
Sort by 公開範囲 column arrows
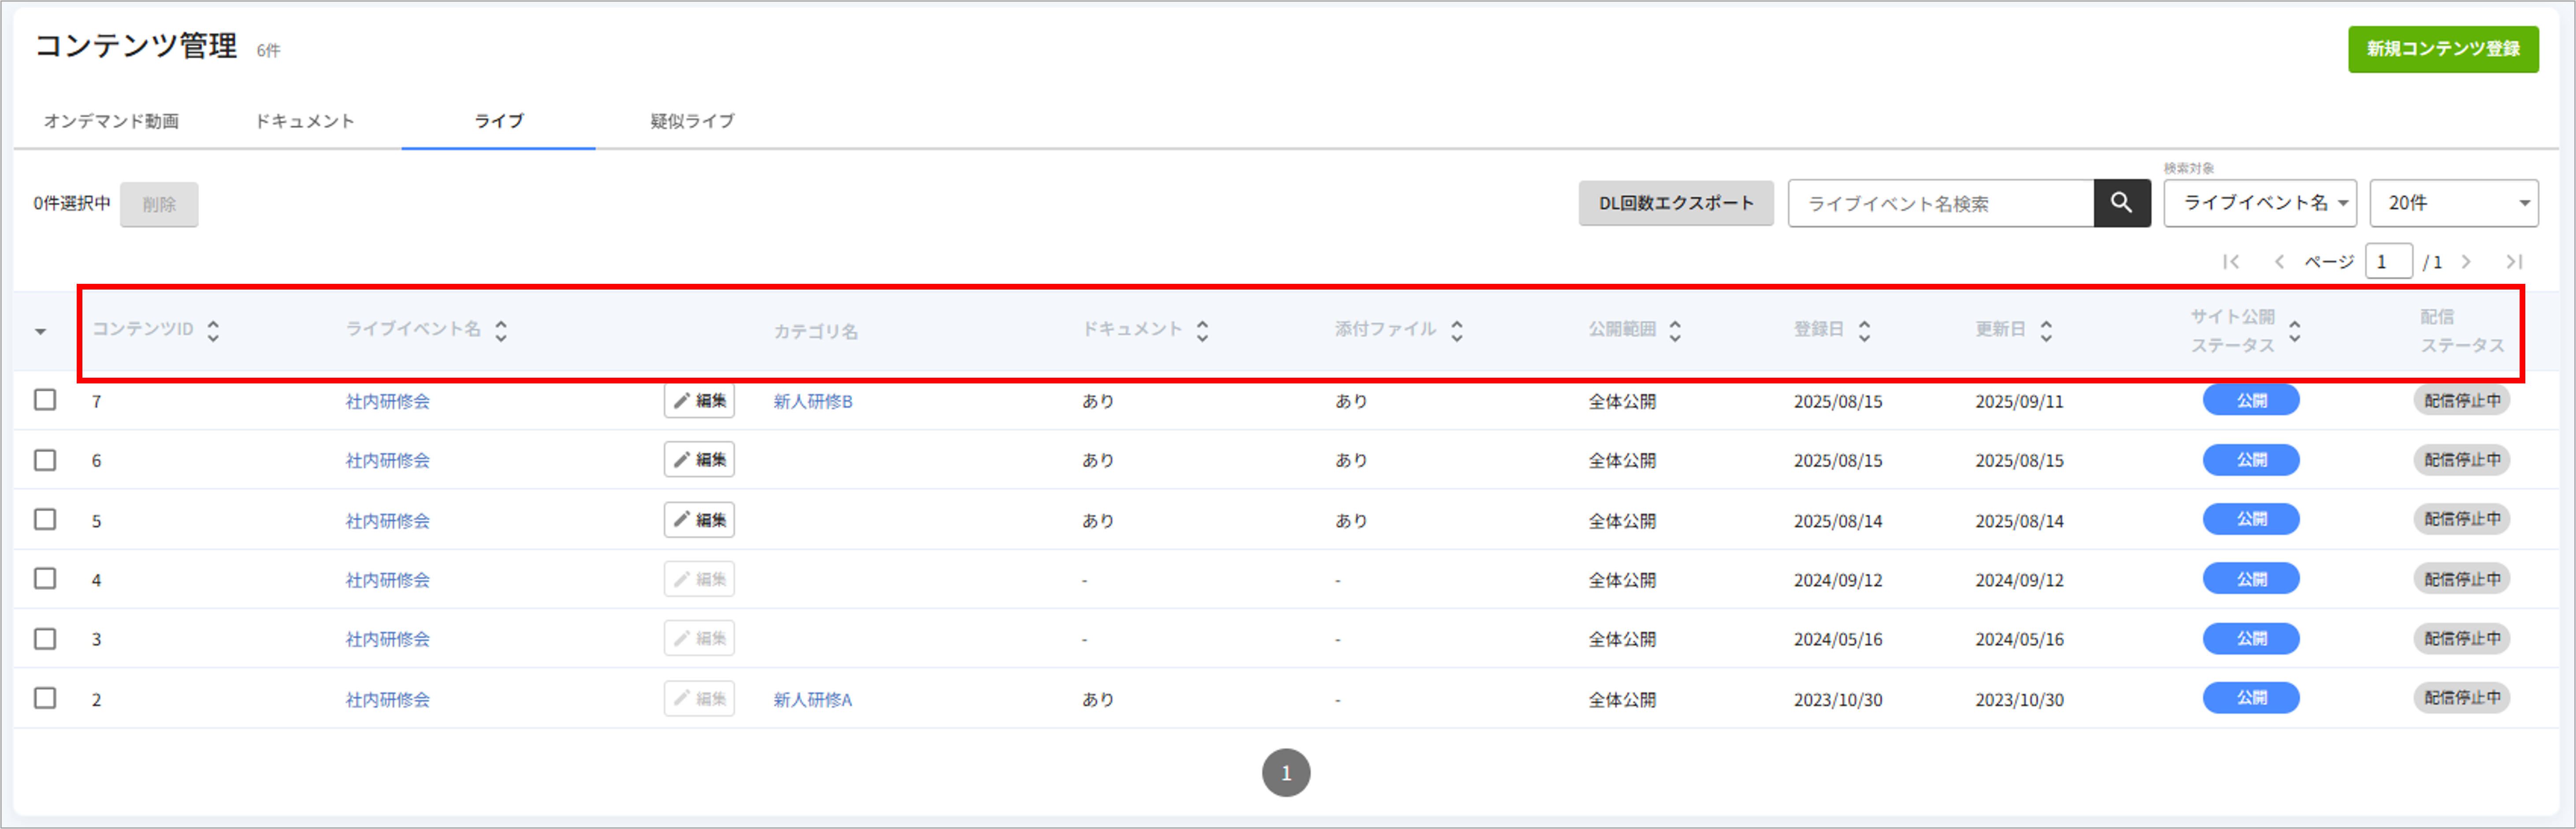click(x=1675, y=331)
